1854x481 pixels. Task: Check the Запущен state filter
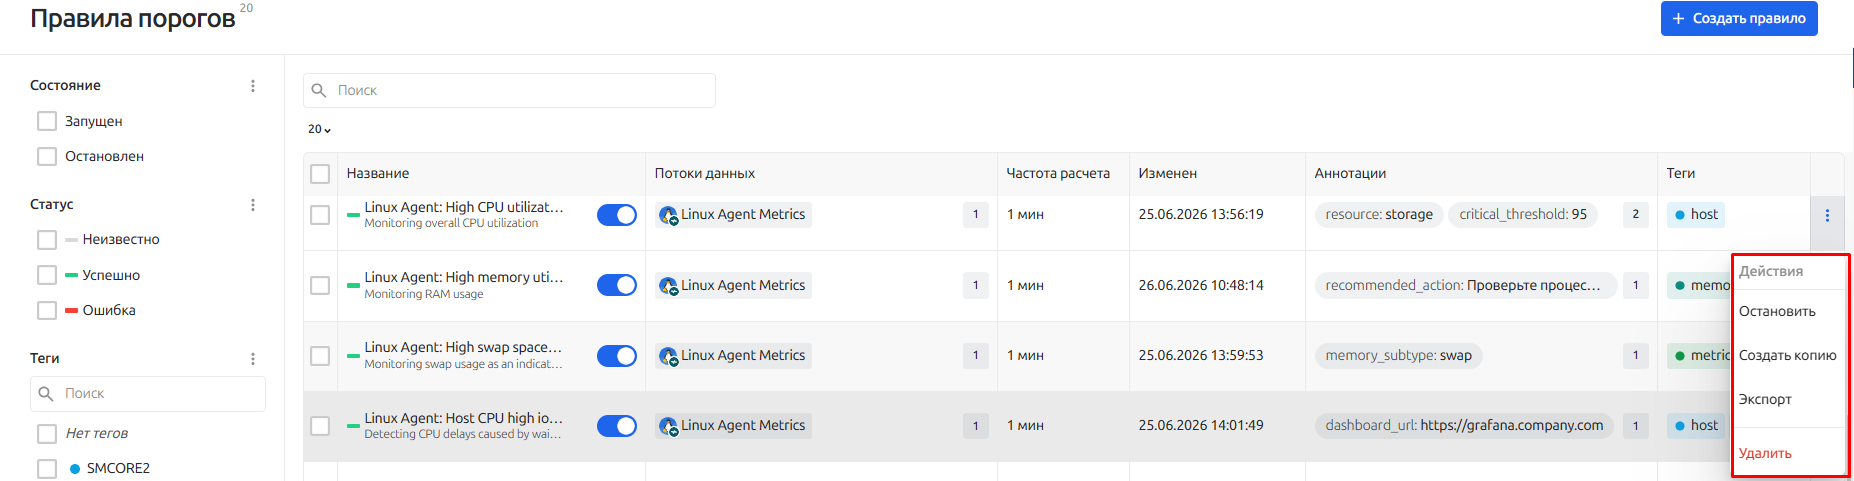point(47,121)
